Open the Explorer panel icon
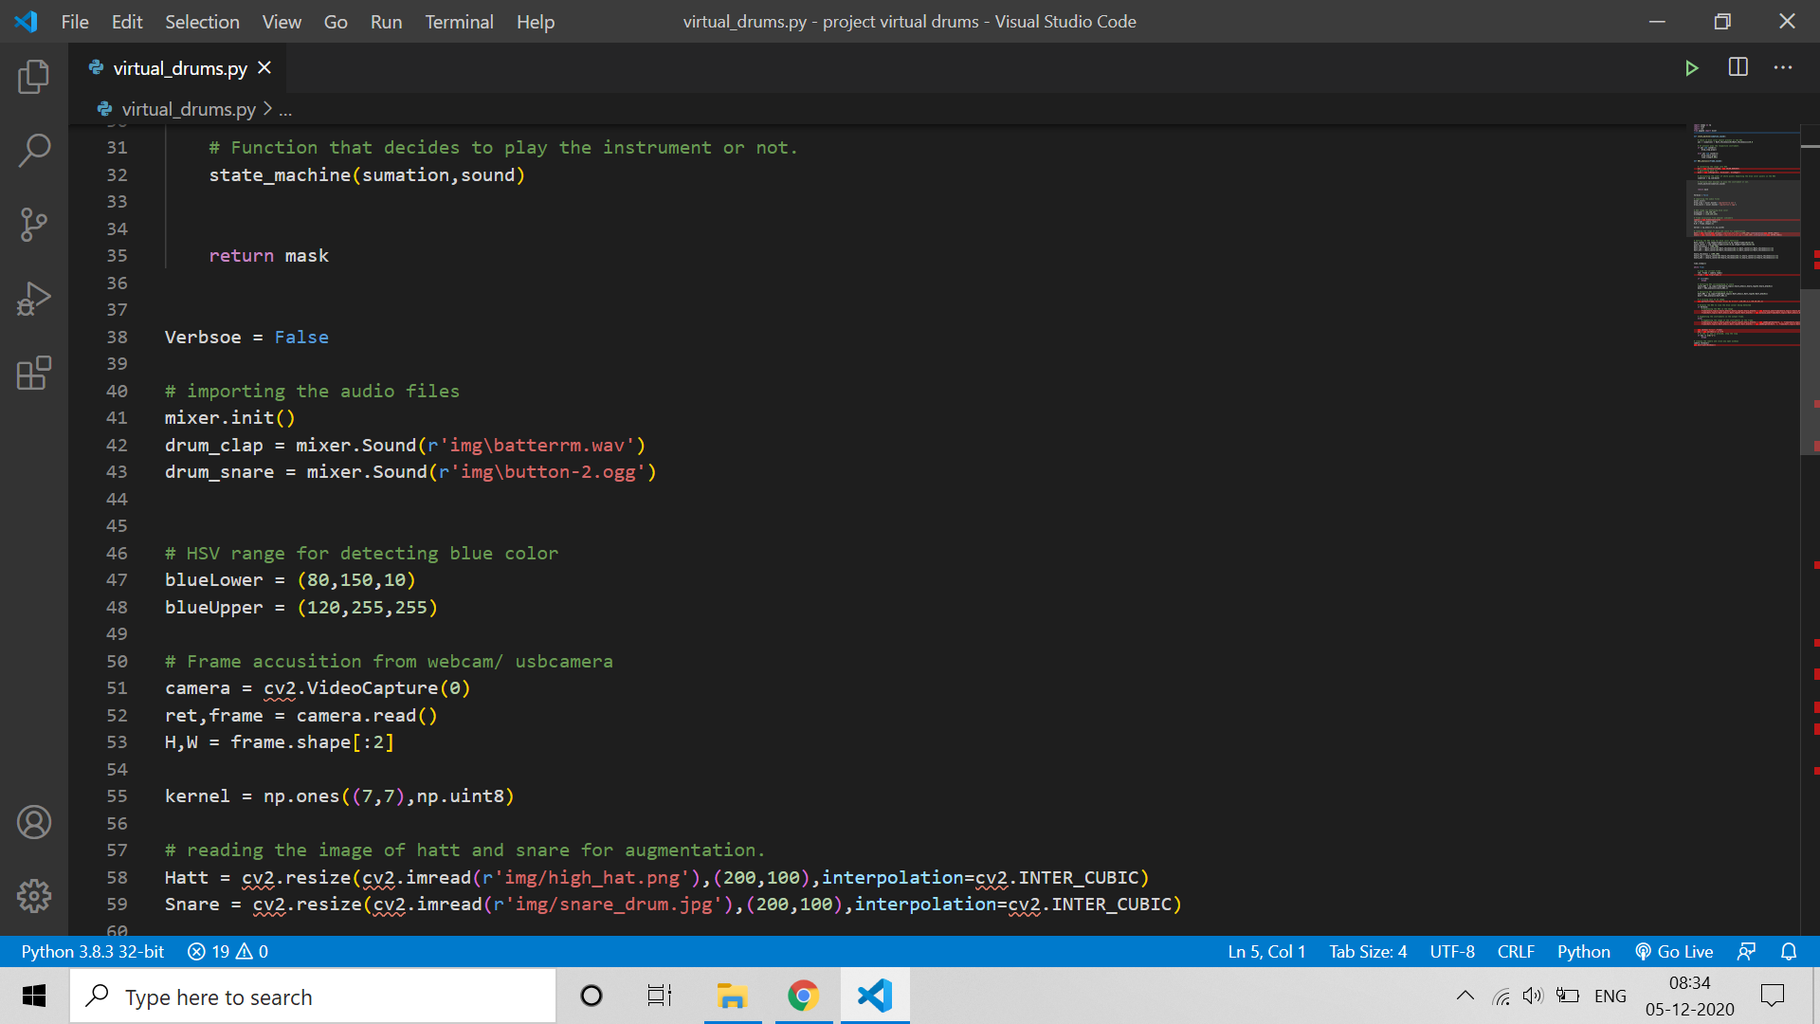The height and width of the screenshot is (1024, 1820). (34, 77)
